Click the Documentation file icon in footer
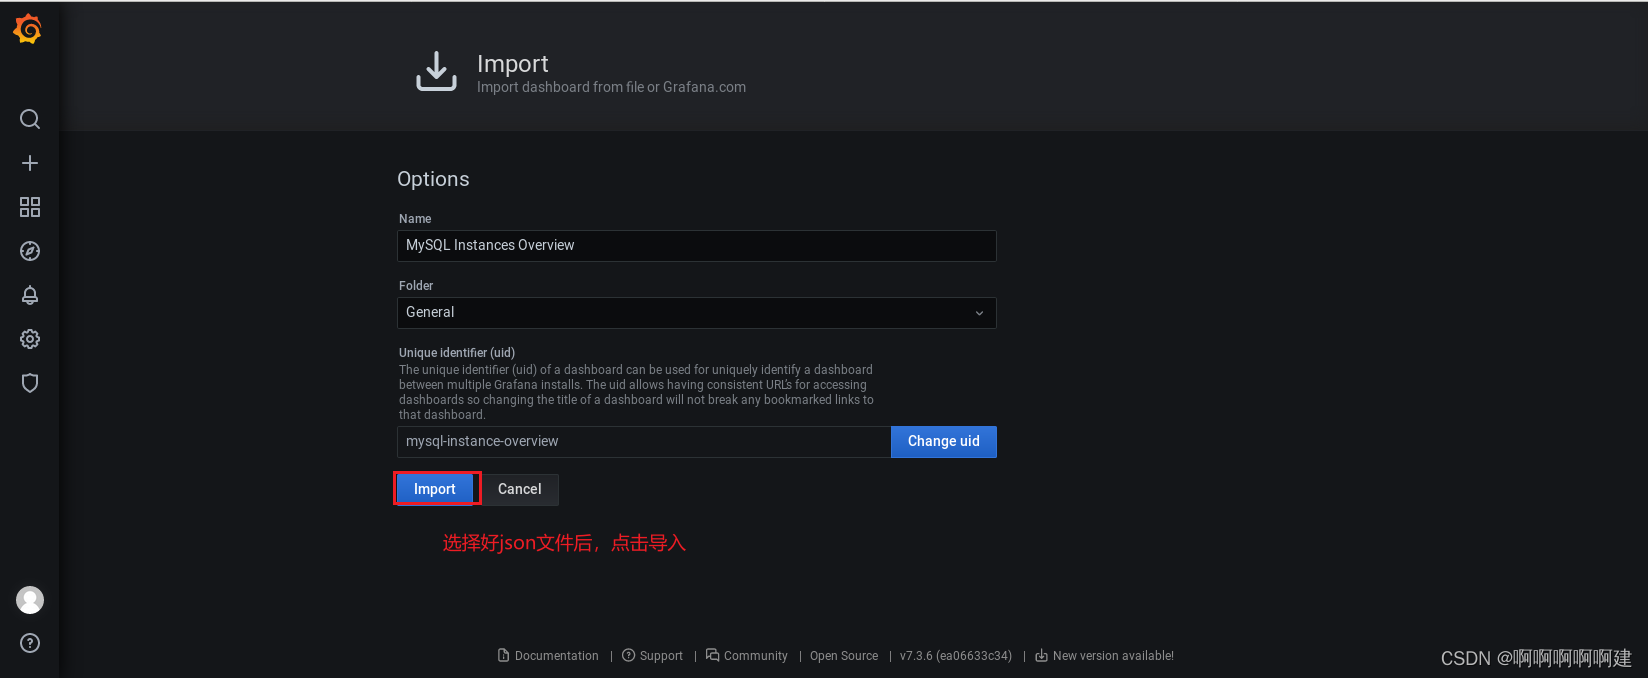1648x678 pixels. pos(504,656)
